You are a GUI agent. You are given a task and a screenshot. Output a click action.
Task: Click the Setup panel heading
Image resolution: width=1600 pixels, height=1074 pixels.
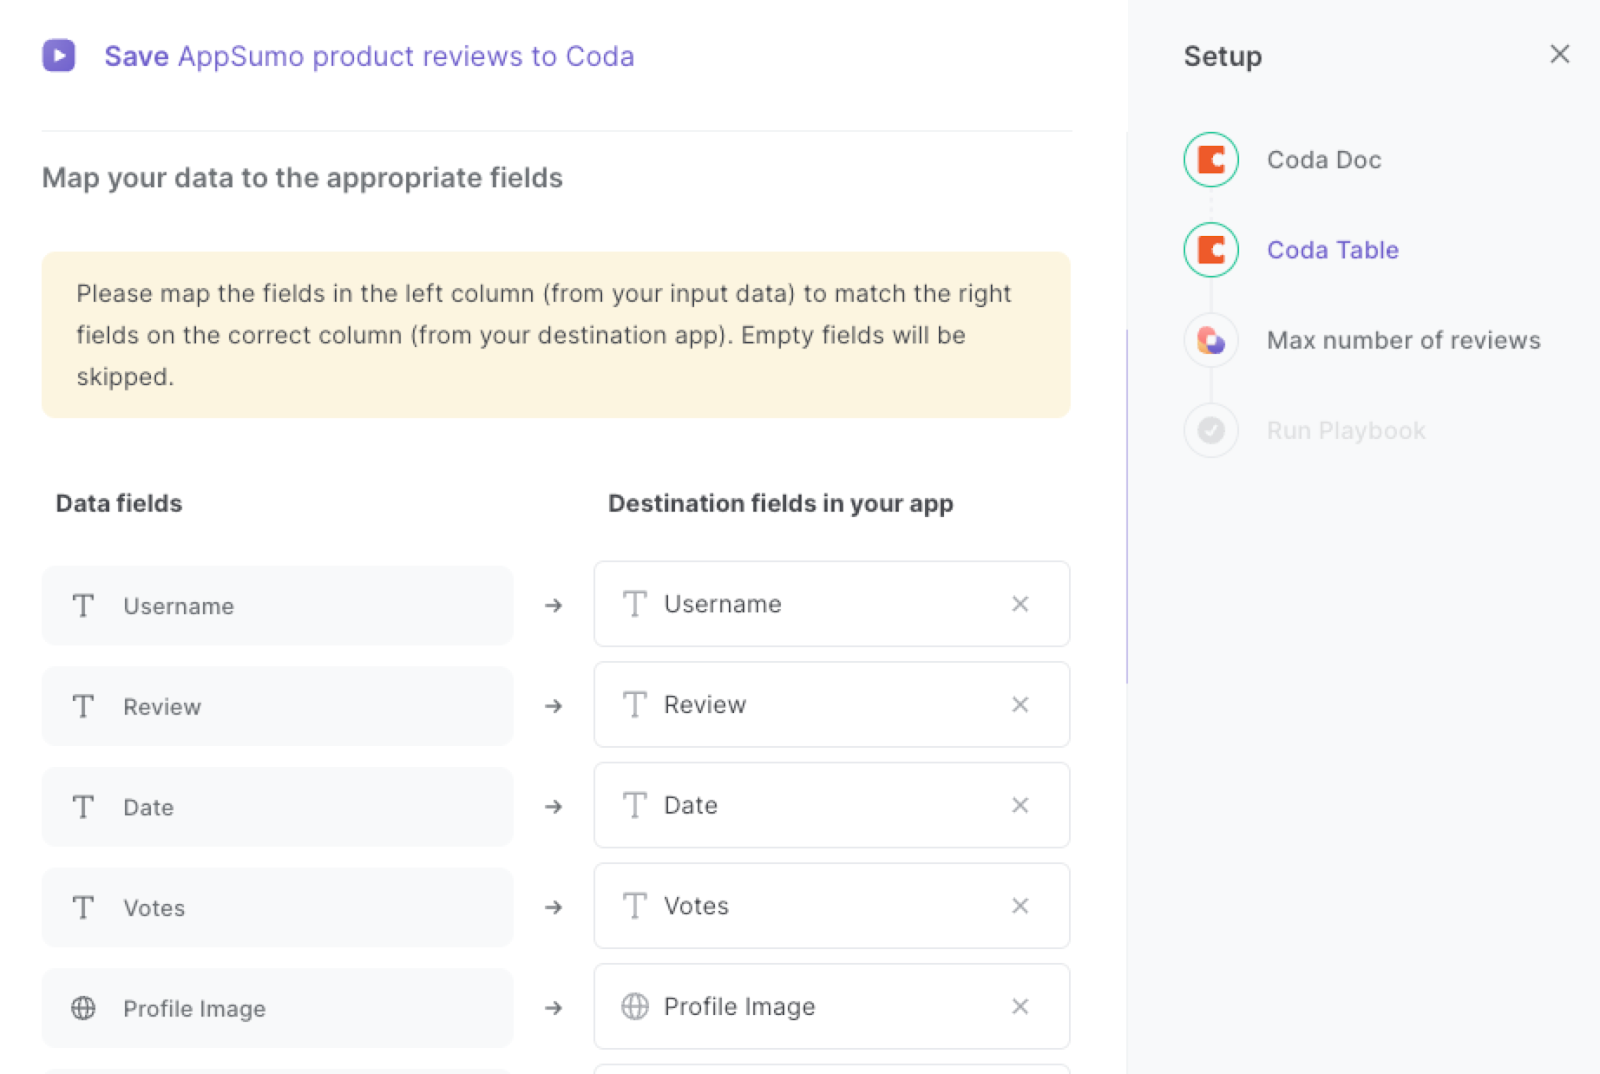tap(1222, 56)
